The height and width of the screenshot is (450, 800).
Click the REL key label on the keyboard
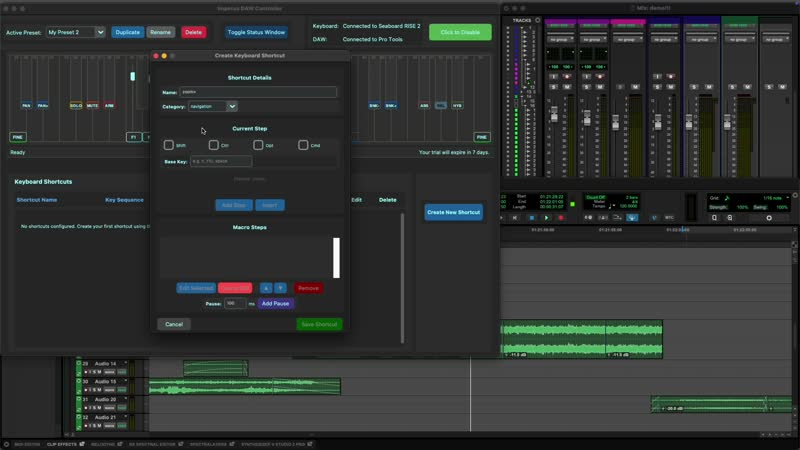pos(441,106)
